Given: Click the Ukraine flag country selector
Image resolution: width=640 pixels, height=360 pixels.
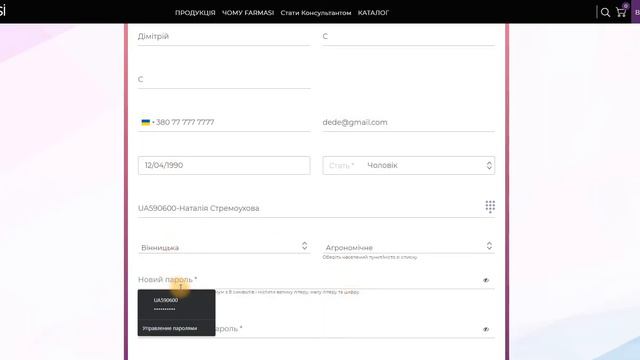Looking at the screenshot, I should (x=146, y=122).
